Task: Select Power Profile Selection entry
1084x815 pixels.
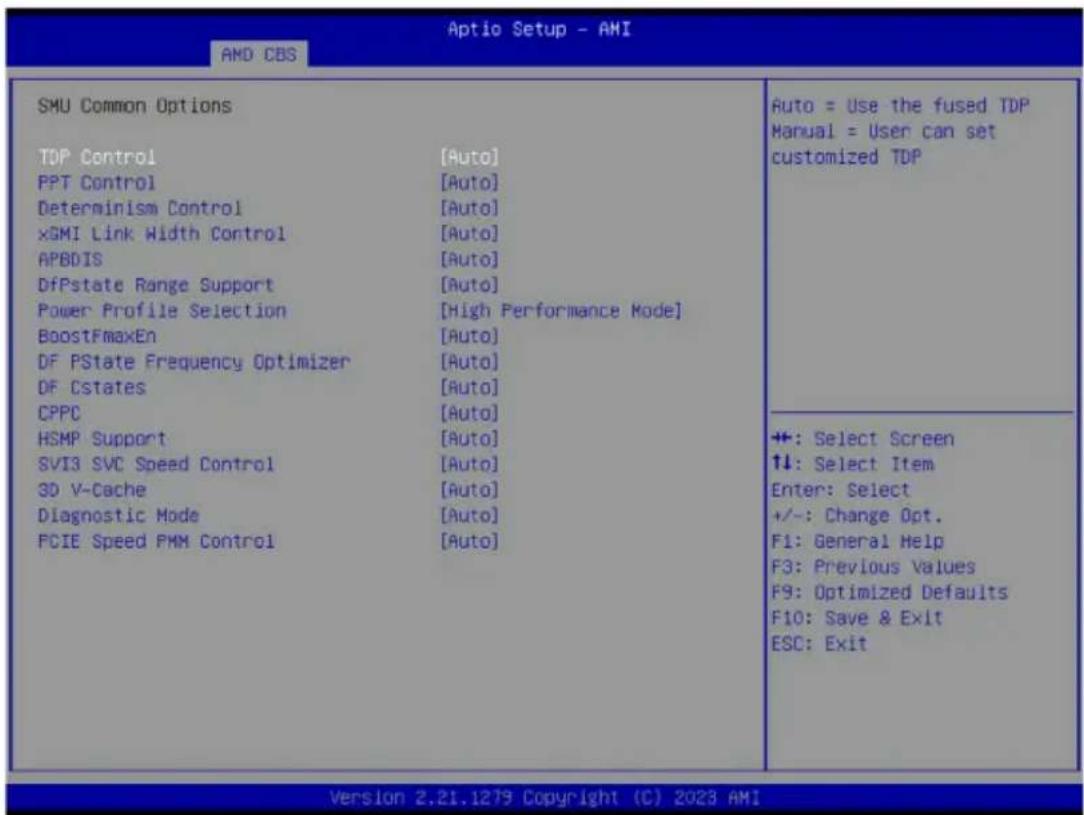Action: click(162, 310)
